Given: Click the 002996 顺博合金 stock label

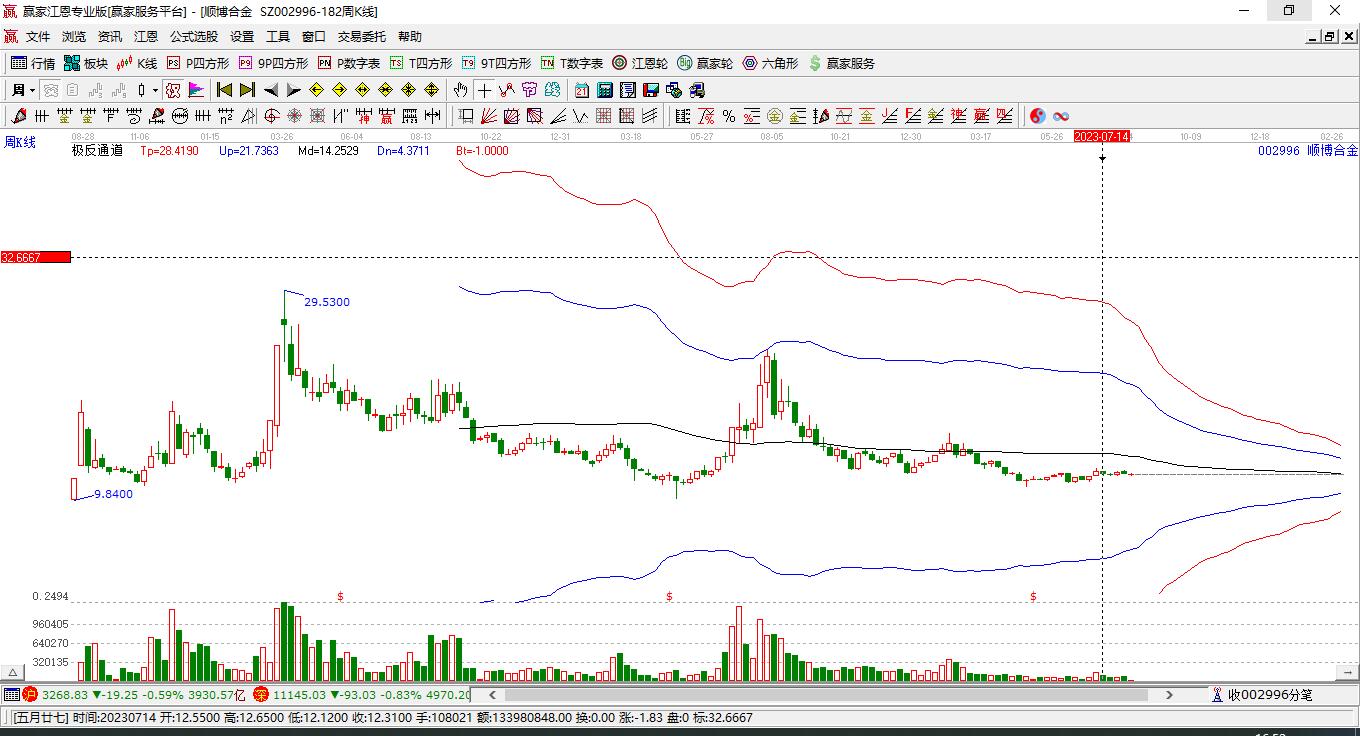Looking at the screenshot, I should coord(1308,151).
